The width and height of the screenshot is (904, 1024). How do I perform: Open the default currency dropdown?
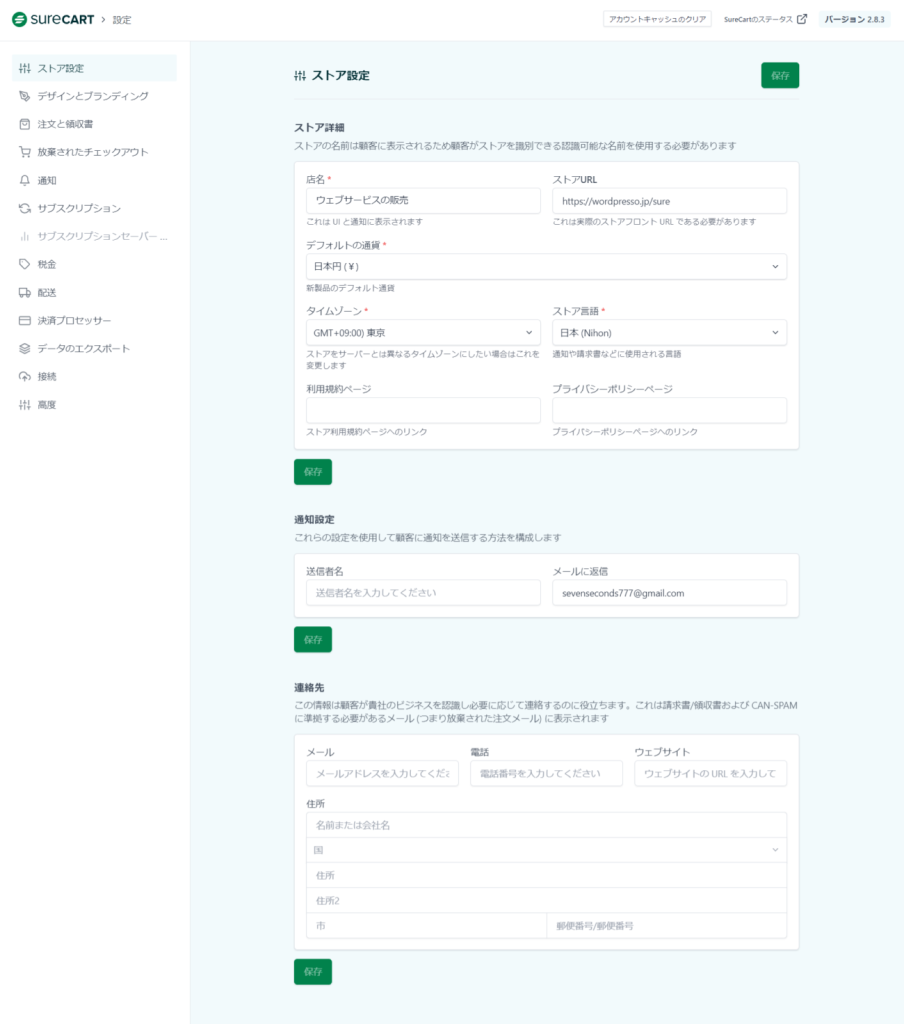545,267
